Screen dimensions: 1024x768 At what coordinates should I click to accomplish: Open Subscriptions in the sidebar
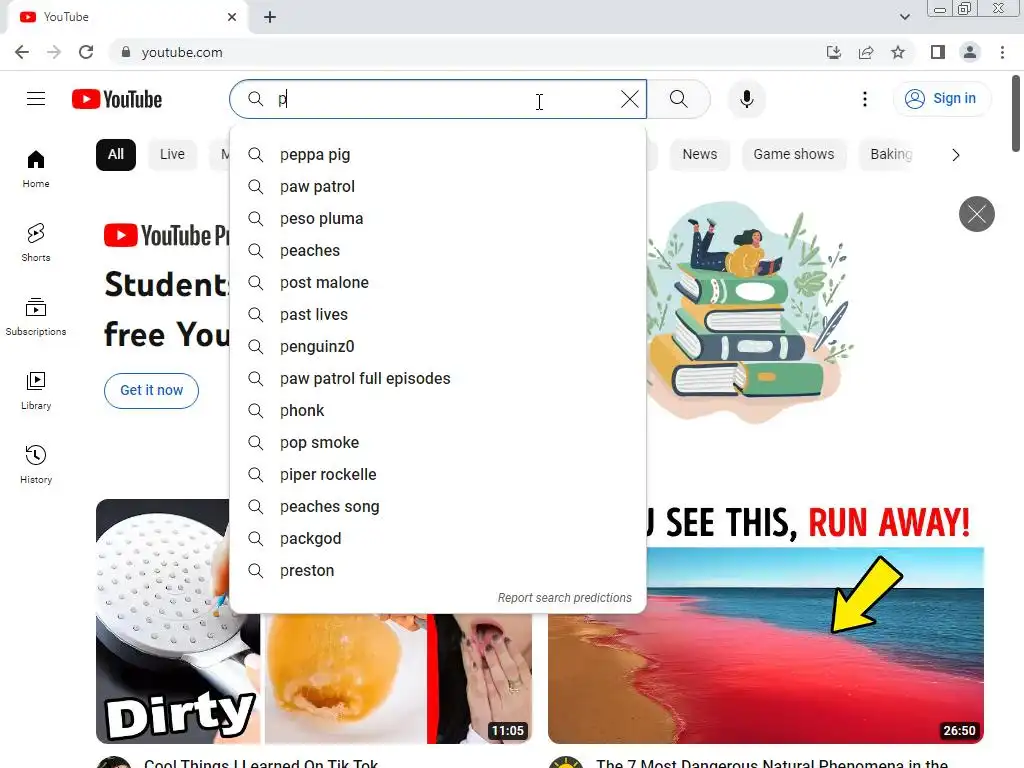tap(36, 317)
